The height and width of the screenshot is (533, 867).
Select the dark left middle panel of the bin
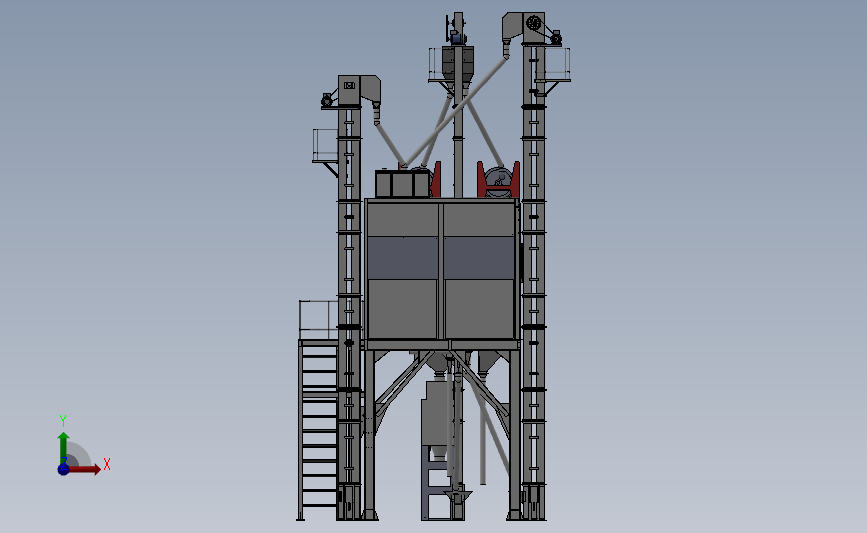pyautogui.click(x=403, y=258)
